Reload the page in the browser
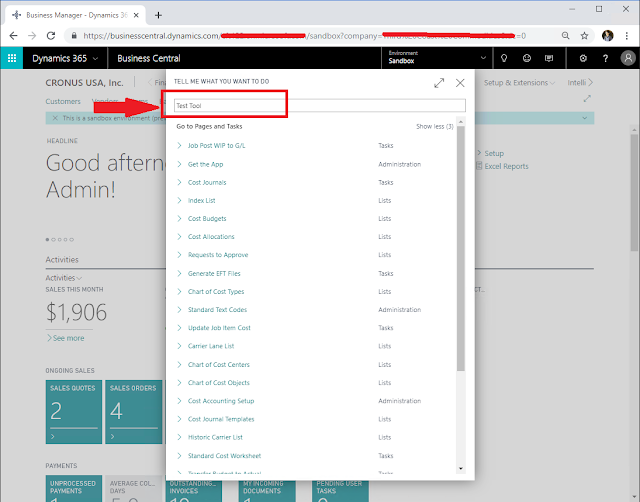The width and height of the screenshot is (640, 502). point(51,36)
